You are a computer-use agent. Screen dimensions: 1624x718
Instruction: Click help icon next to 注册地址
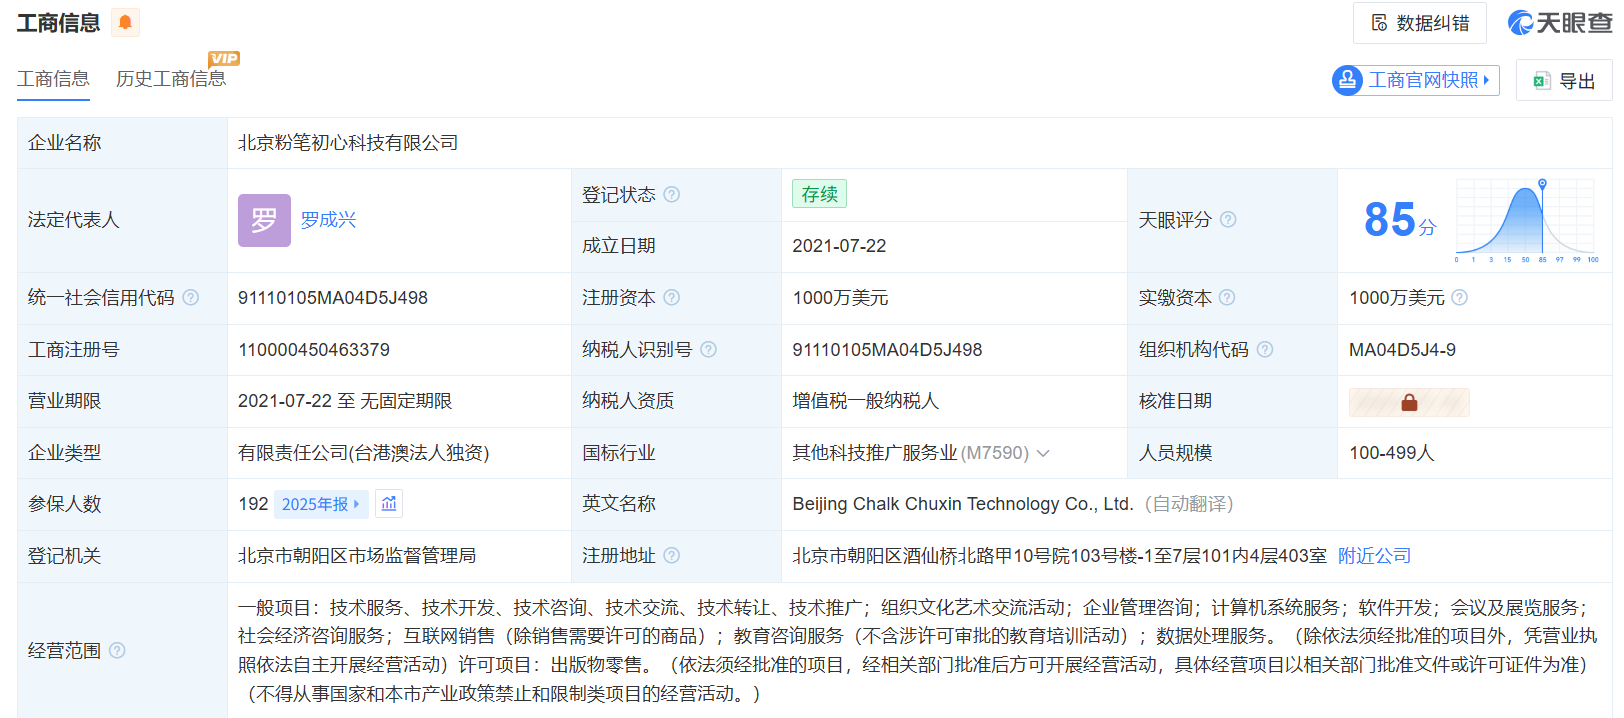coord(672,555)
